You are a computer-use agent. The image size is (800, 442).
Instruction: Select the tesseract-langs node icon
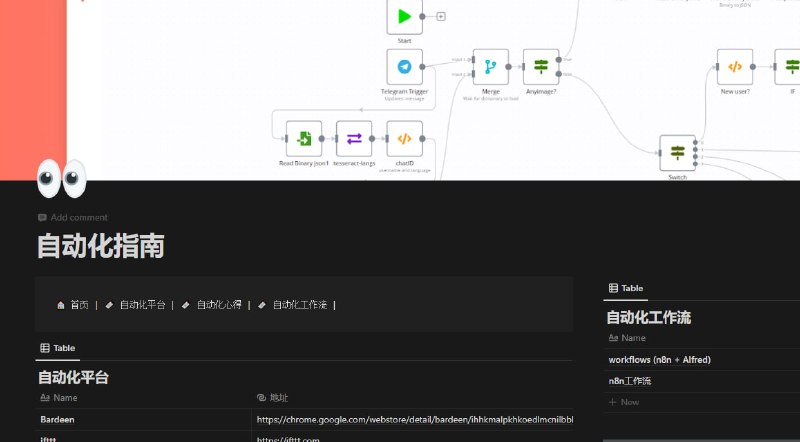pos(354,138)
